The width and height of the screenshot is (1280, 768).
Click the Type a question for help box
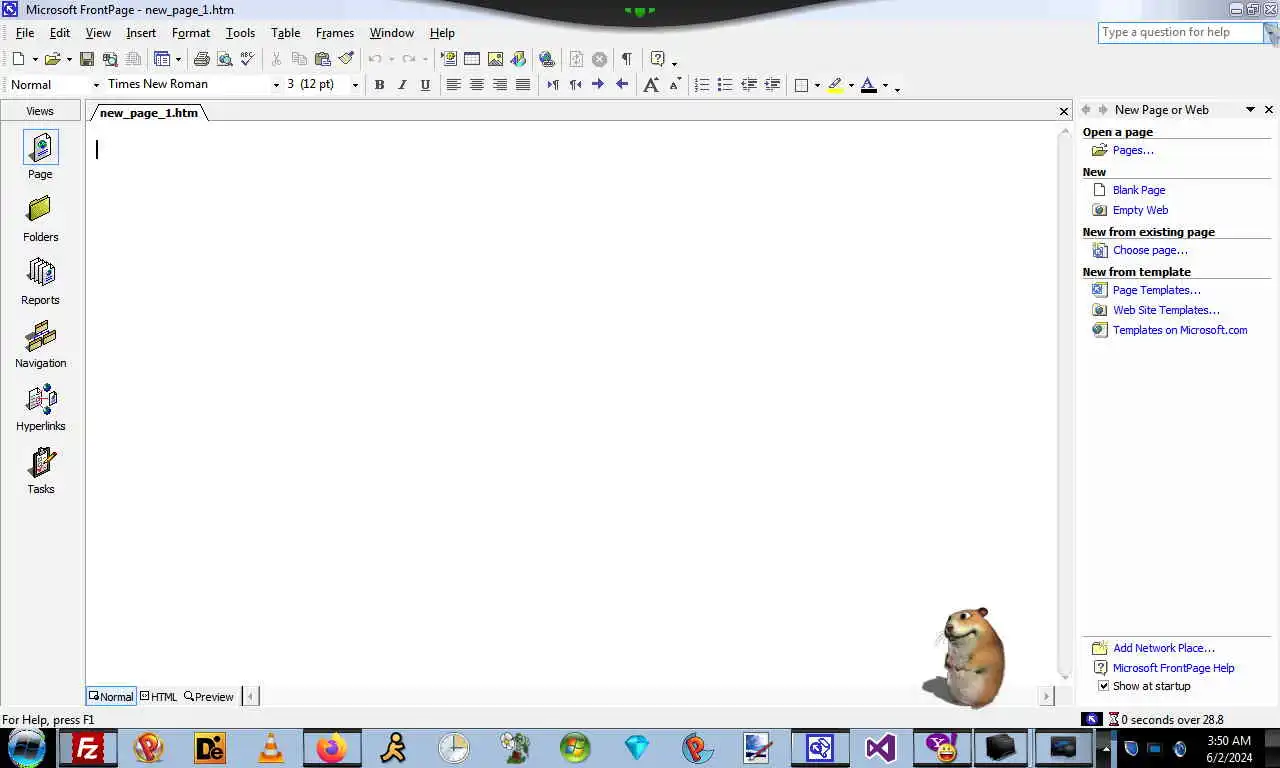coord(1181,32)
